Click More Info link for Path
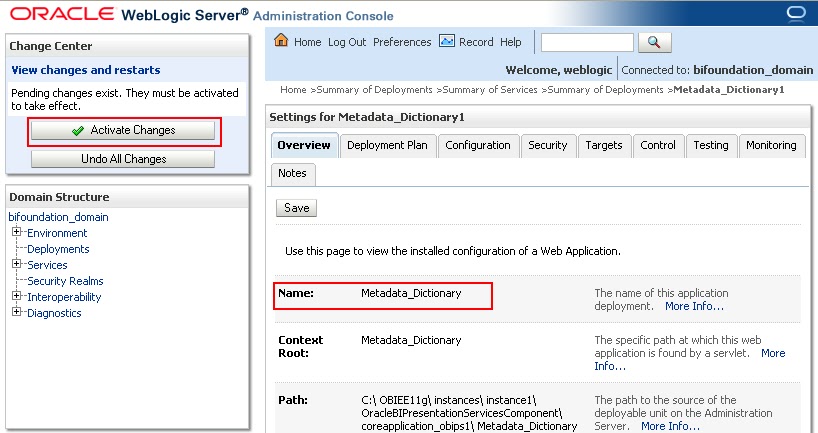Viewport: 818px width, 433px height. click(670, 426)
